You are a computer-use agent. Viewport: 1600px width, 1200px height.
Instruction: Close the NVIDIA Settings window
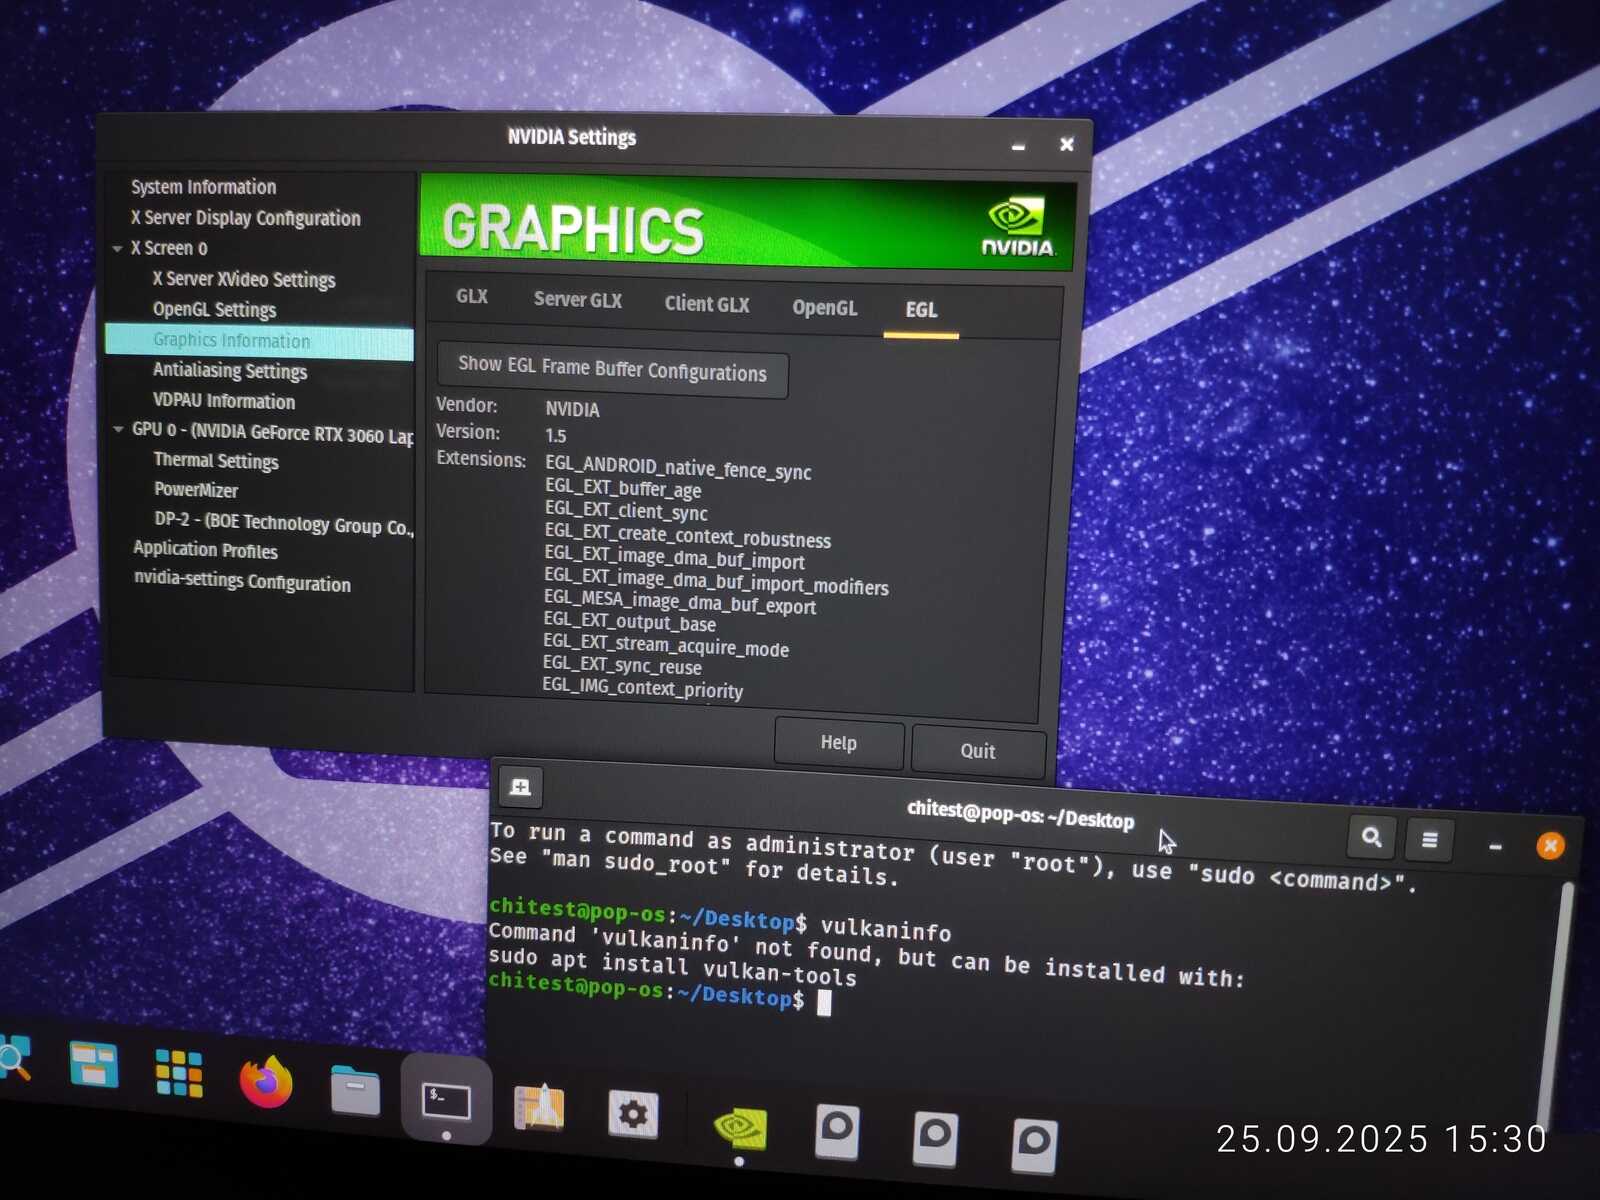pyautogui.click(x=1067, y=144)
